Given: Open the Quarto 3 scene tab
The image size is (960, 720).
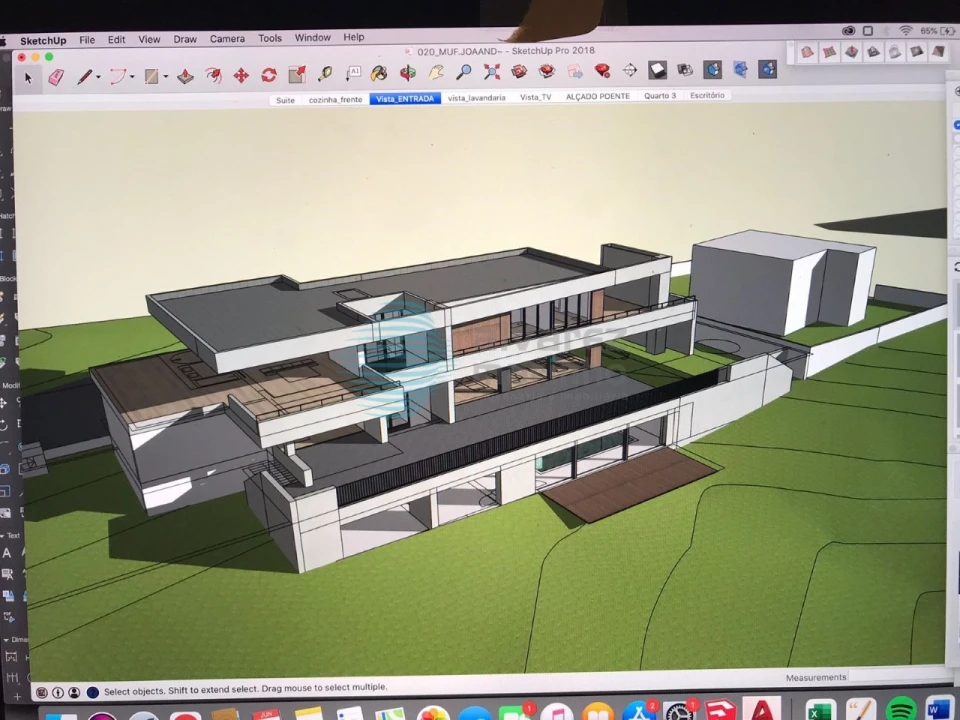Looking at the screenshot, I should point(660,96).
